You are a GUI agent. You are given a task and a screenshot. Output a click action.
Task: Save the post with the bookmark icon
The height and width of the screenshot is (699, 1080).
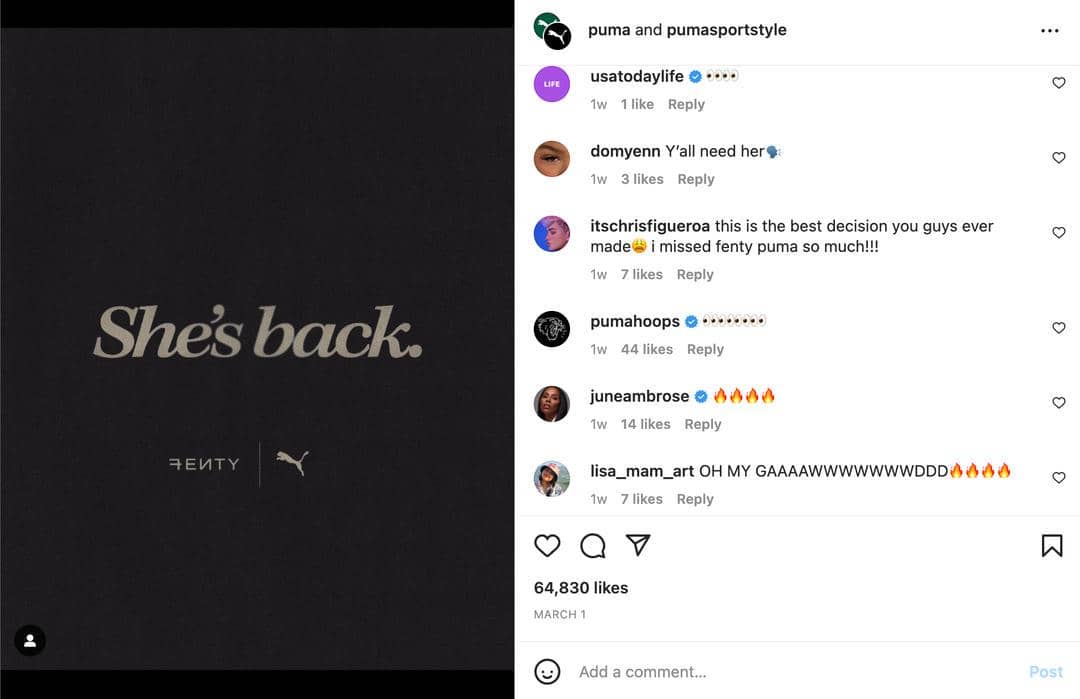tap(1052, 545)
